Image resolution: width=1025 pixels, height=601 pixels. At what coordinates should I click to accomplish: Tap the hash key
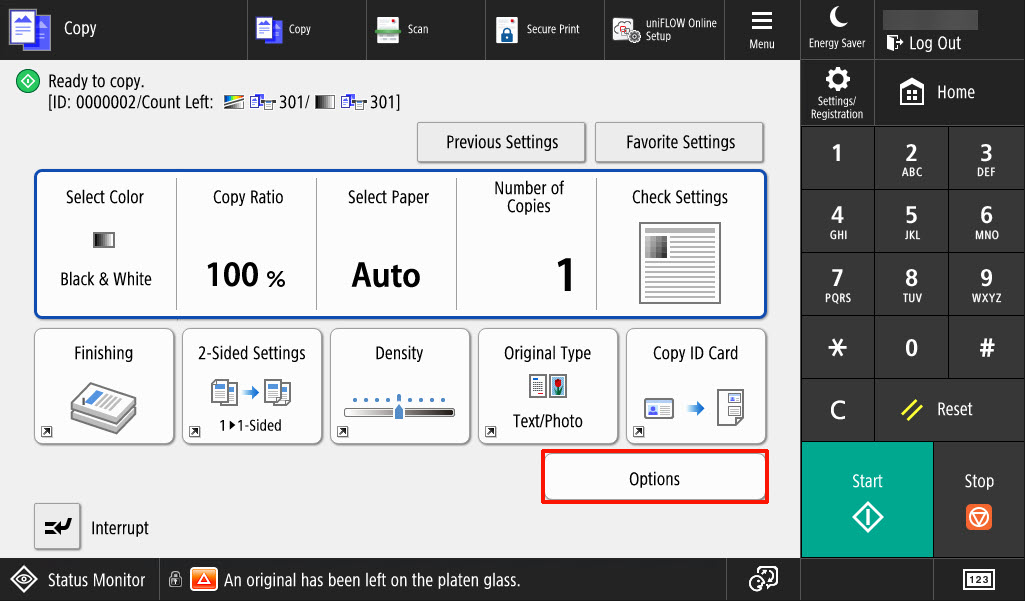pos(986,347)
